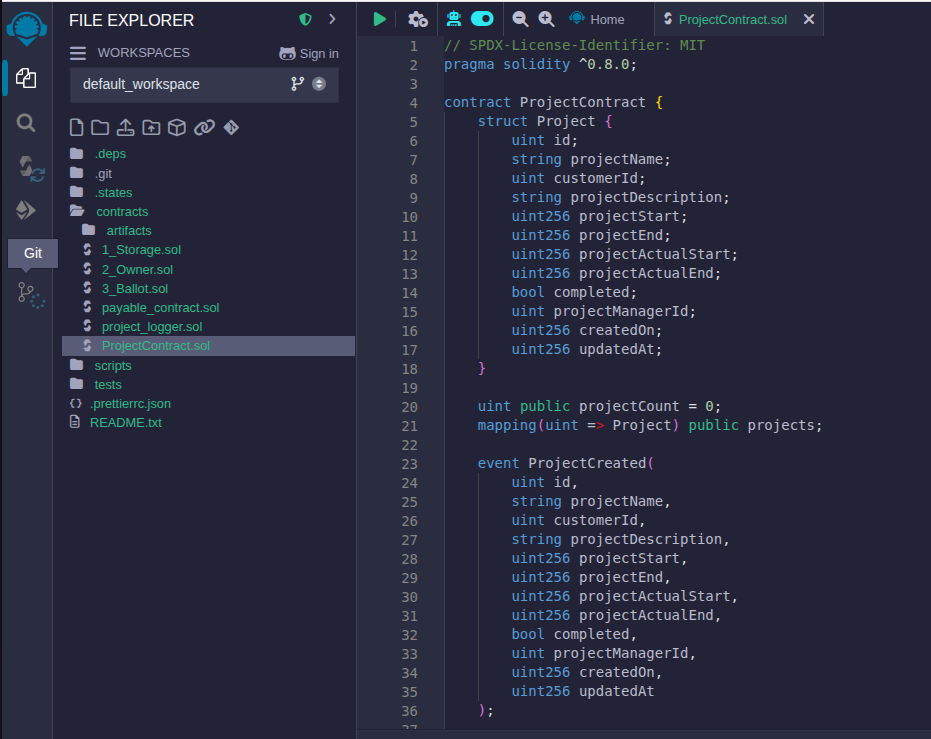
Task: Toggle the AI copilot switch
Action: point(482,19)
